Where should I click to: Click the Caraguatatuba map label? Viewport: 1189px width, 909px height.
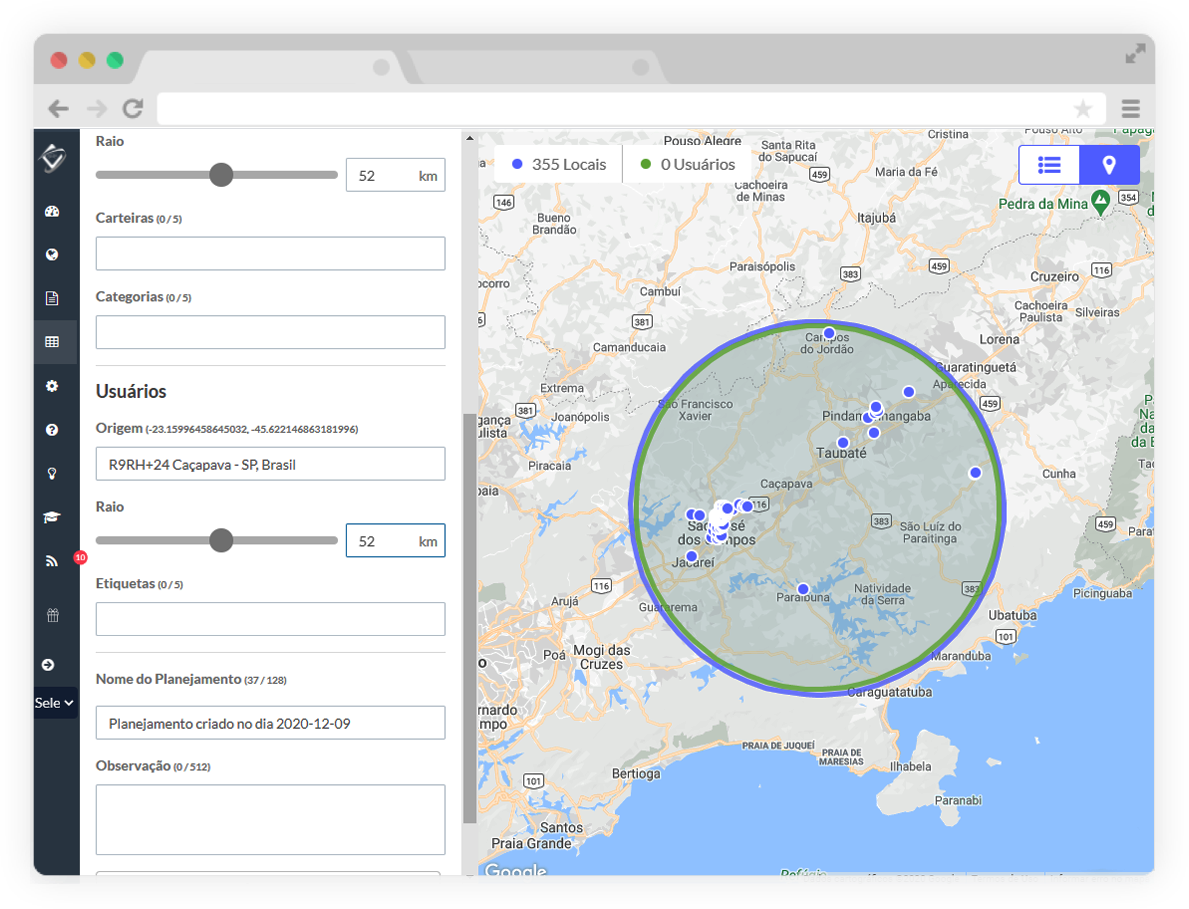click(889, 692)
